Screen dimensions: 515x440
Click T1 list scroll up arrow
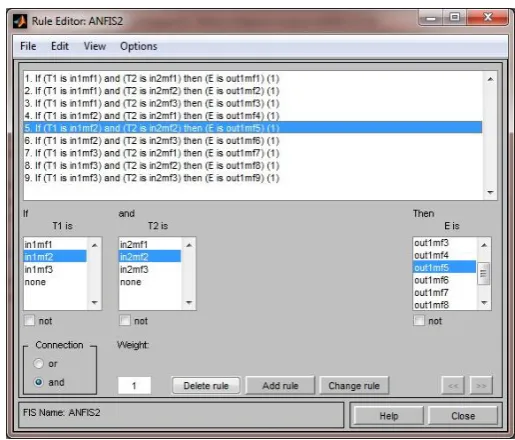tap(94, 245)
